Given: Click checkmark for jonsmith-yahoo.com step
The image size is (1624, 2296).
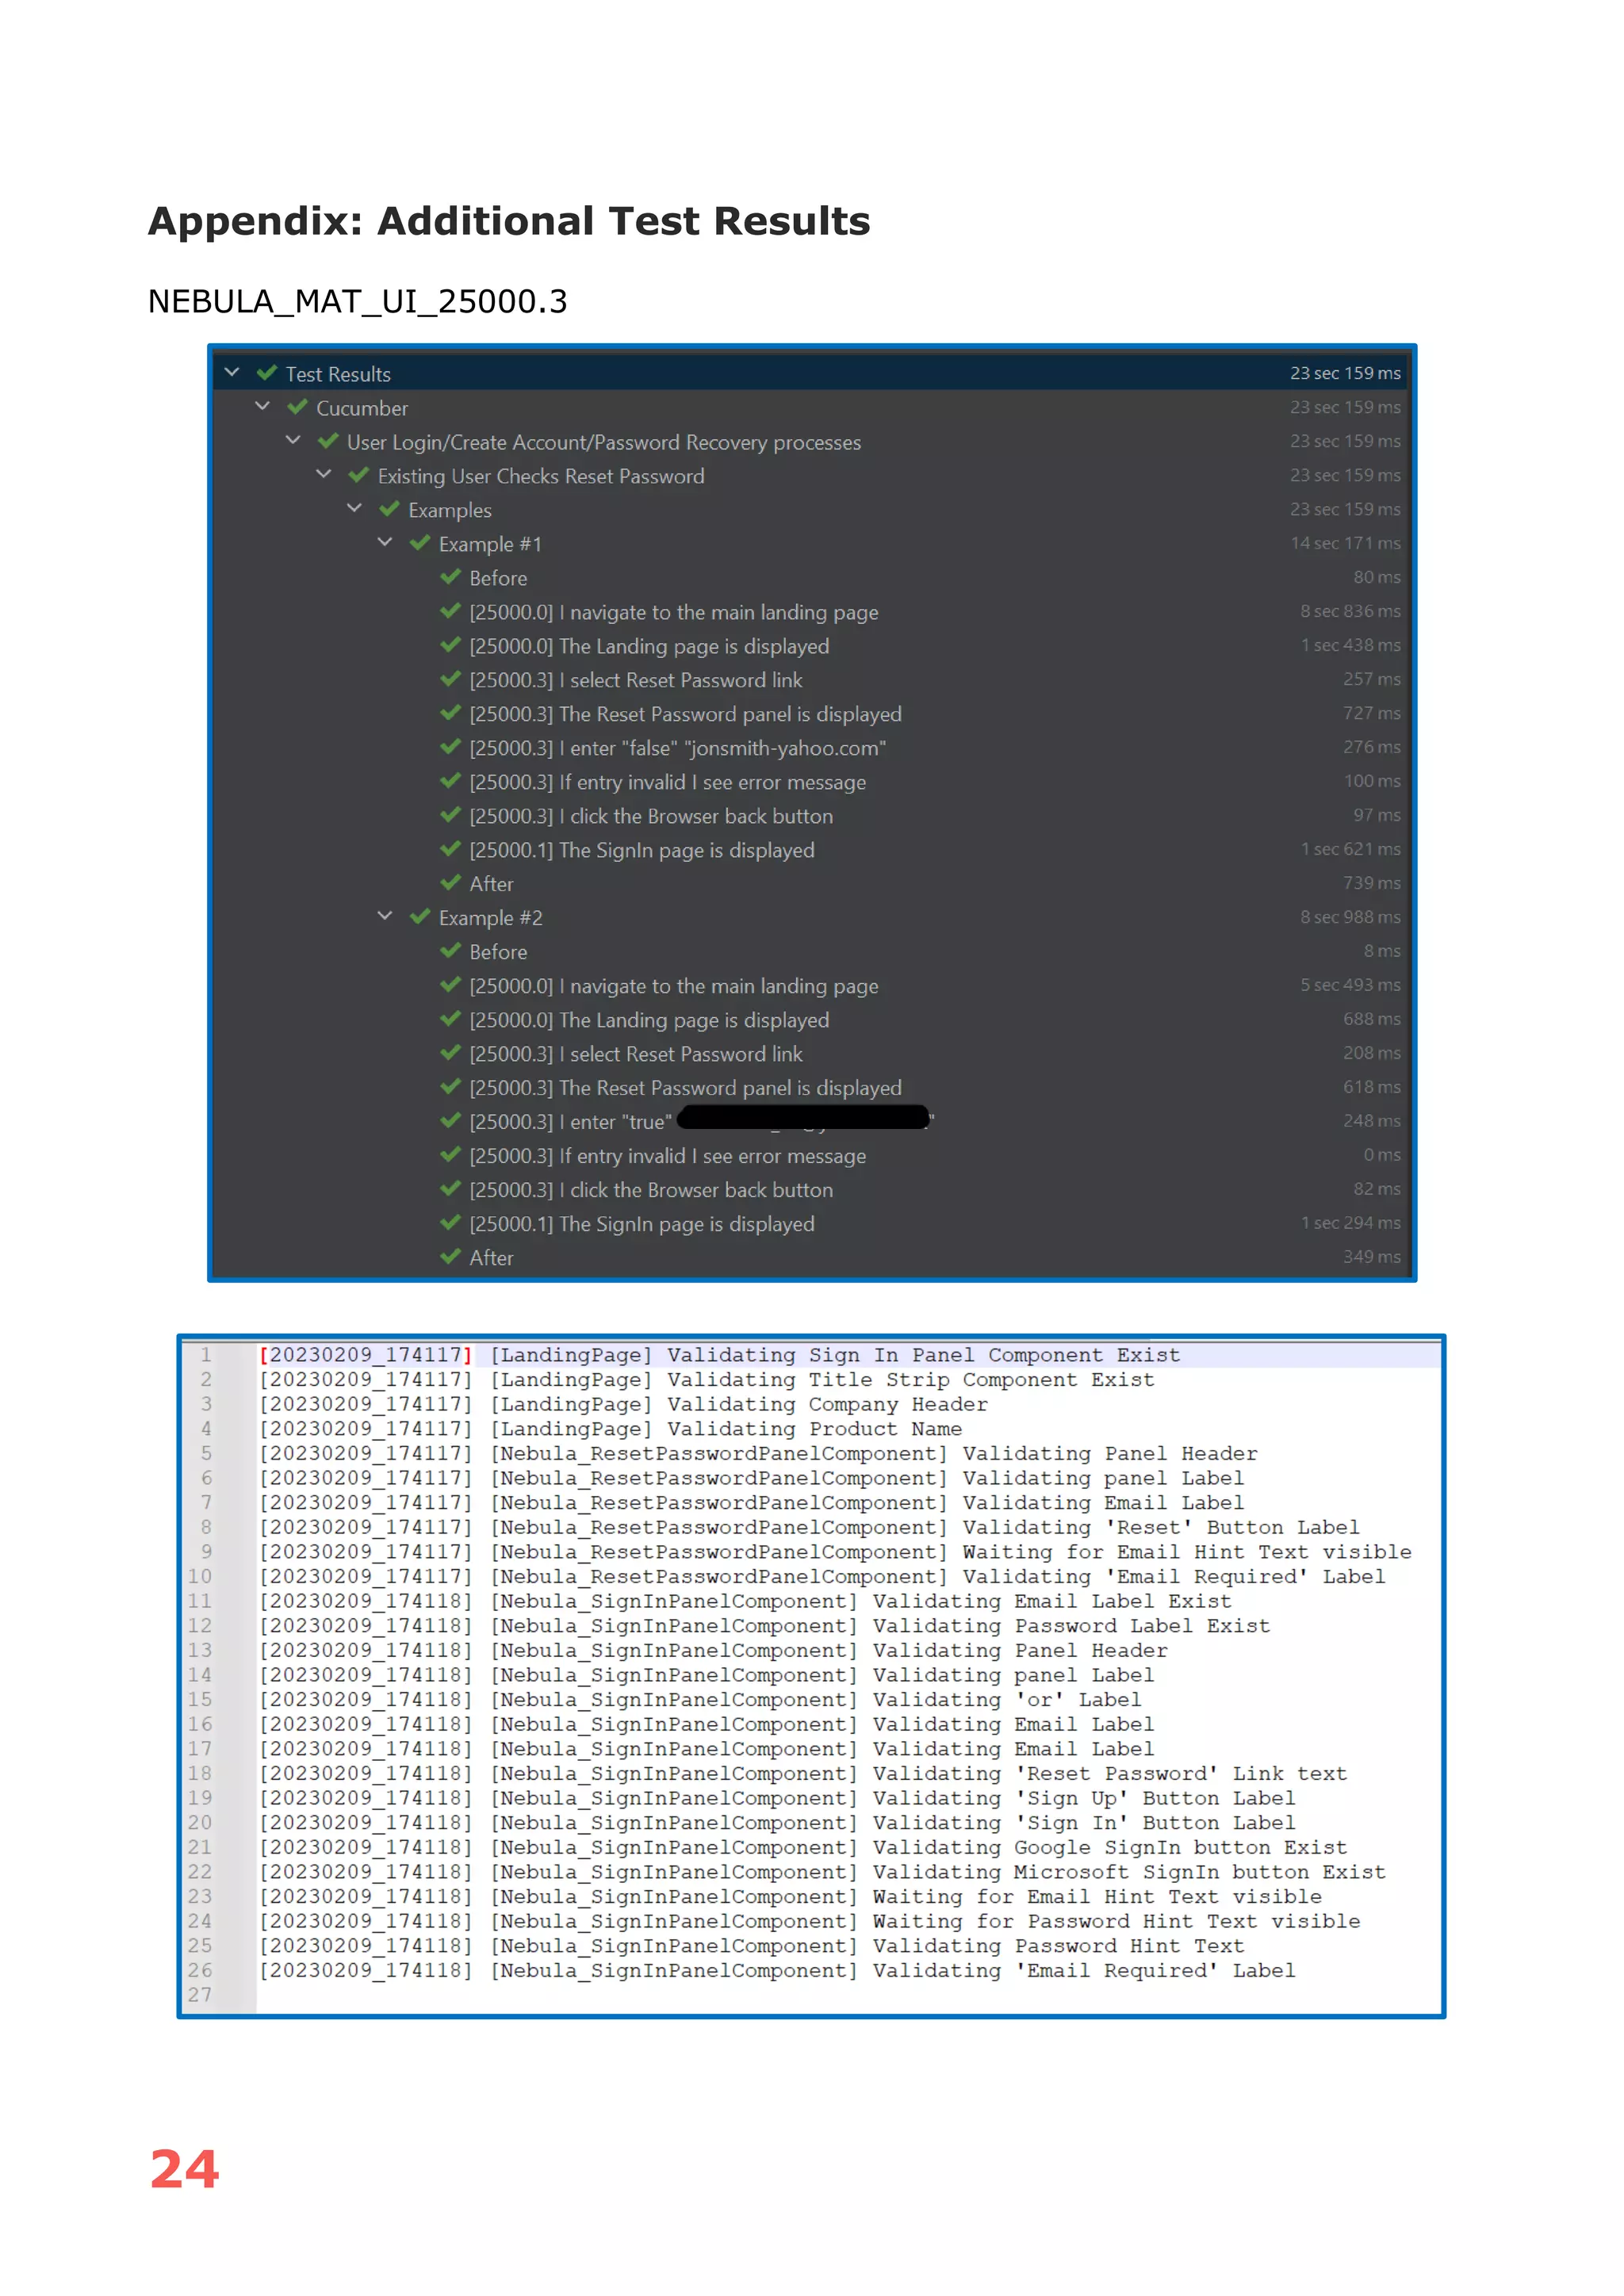Looking at the screenshot, I should pos(451,747).
